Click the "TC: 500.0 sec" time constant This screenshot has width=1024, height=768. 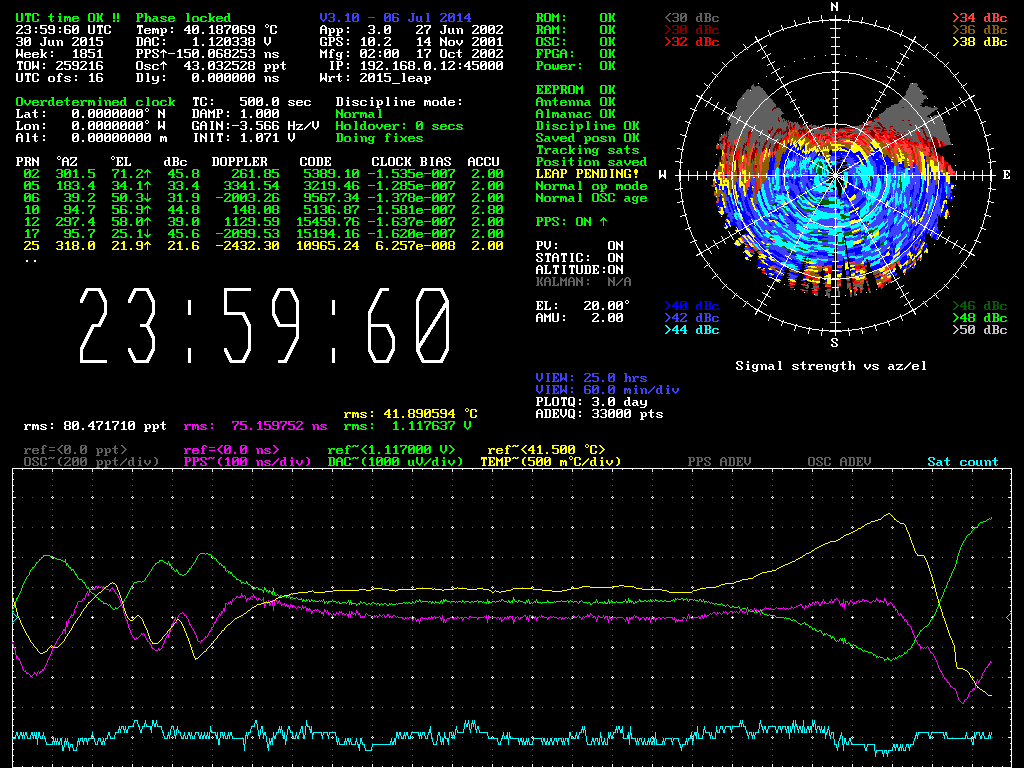click(x=251, y=102)
